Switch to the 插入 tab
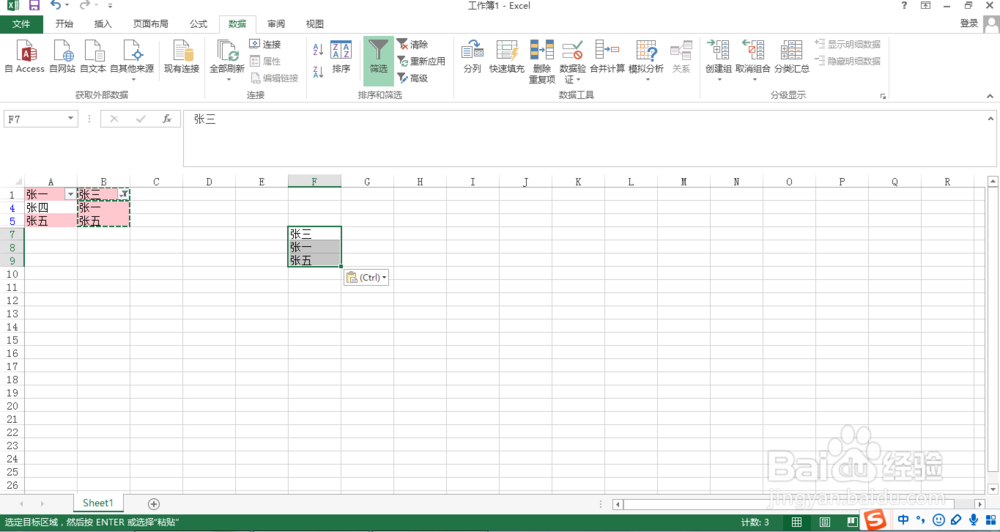1000x532 pixels. tap(103, 24)
